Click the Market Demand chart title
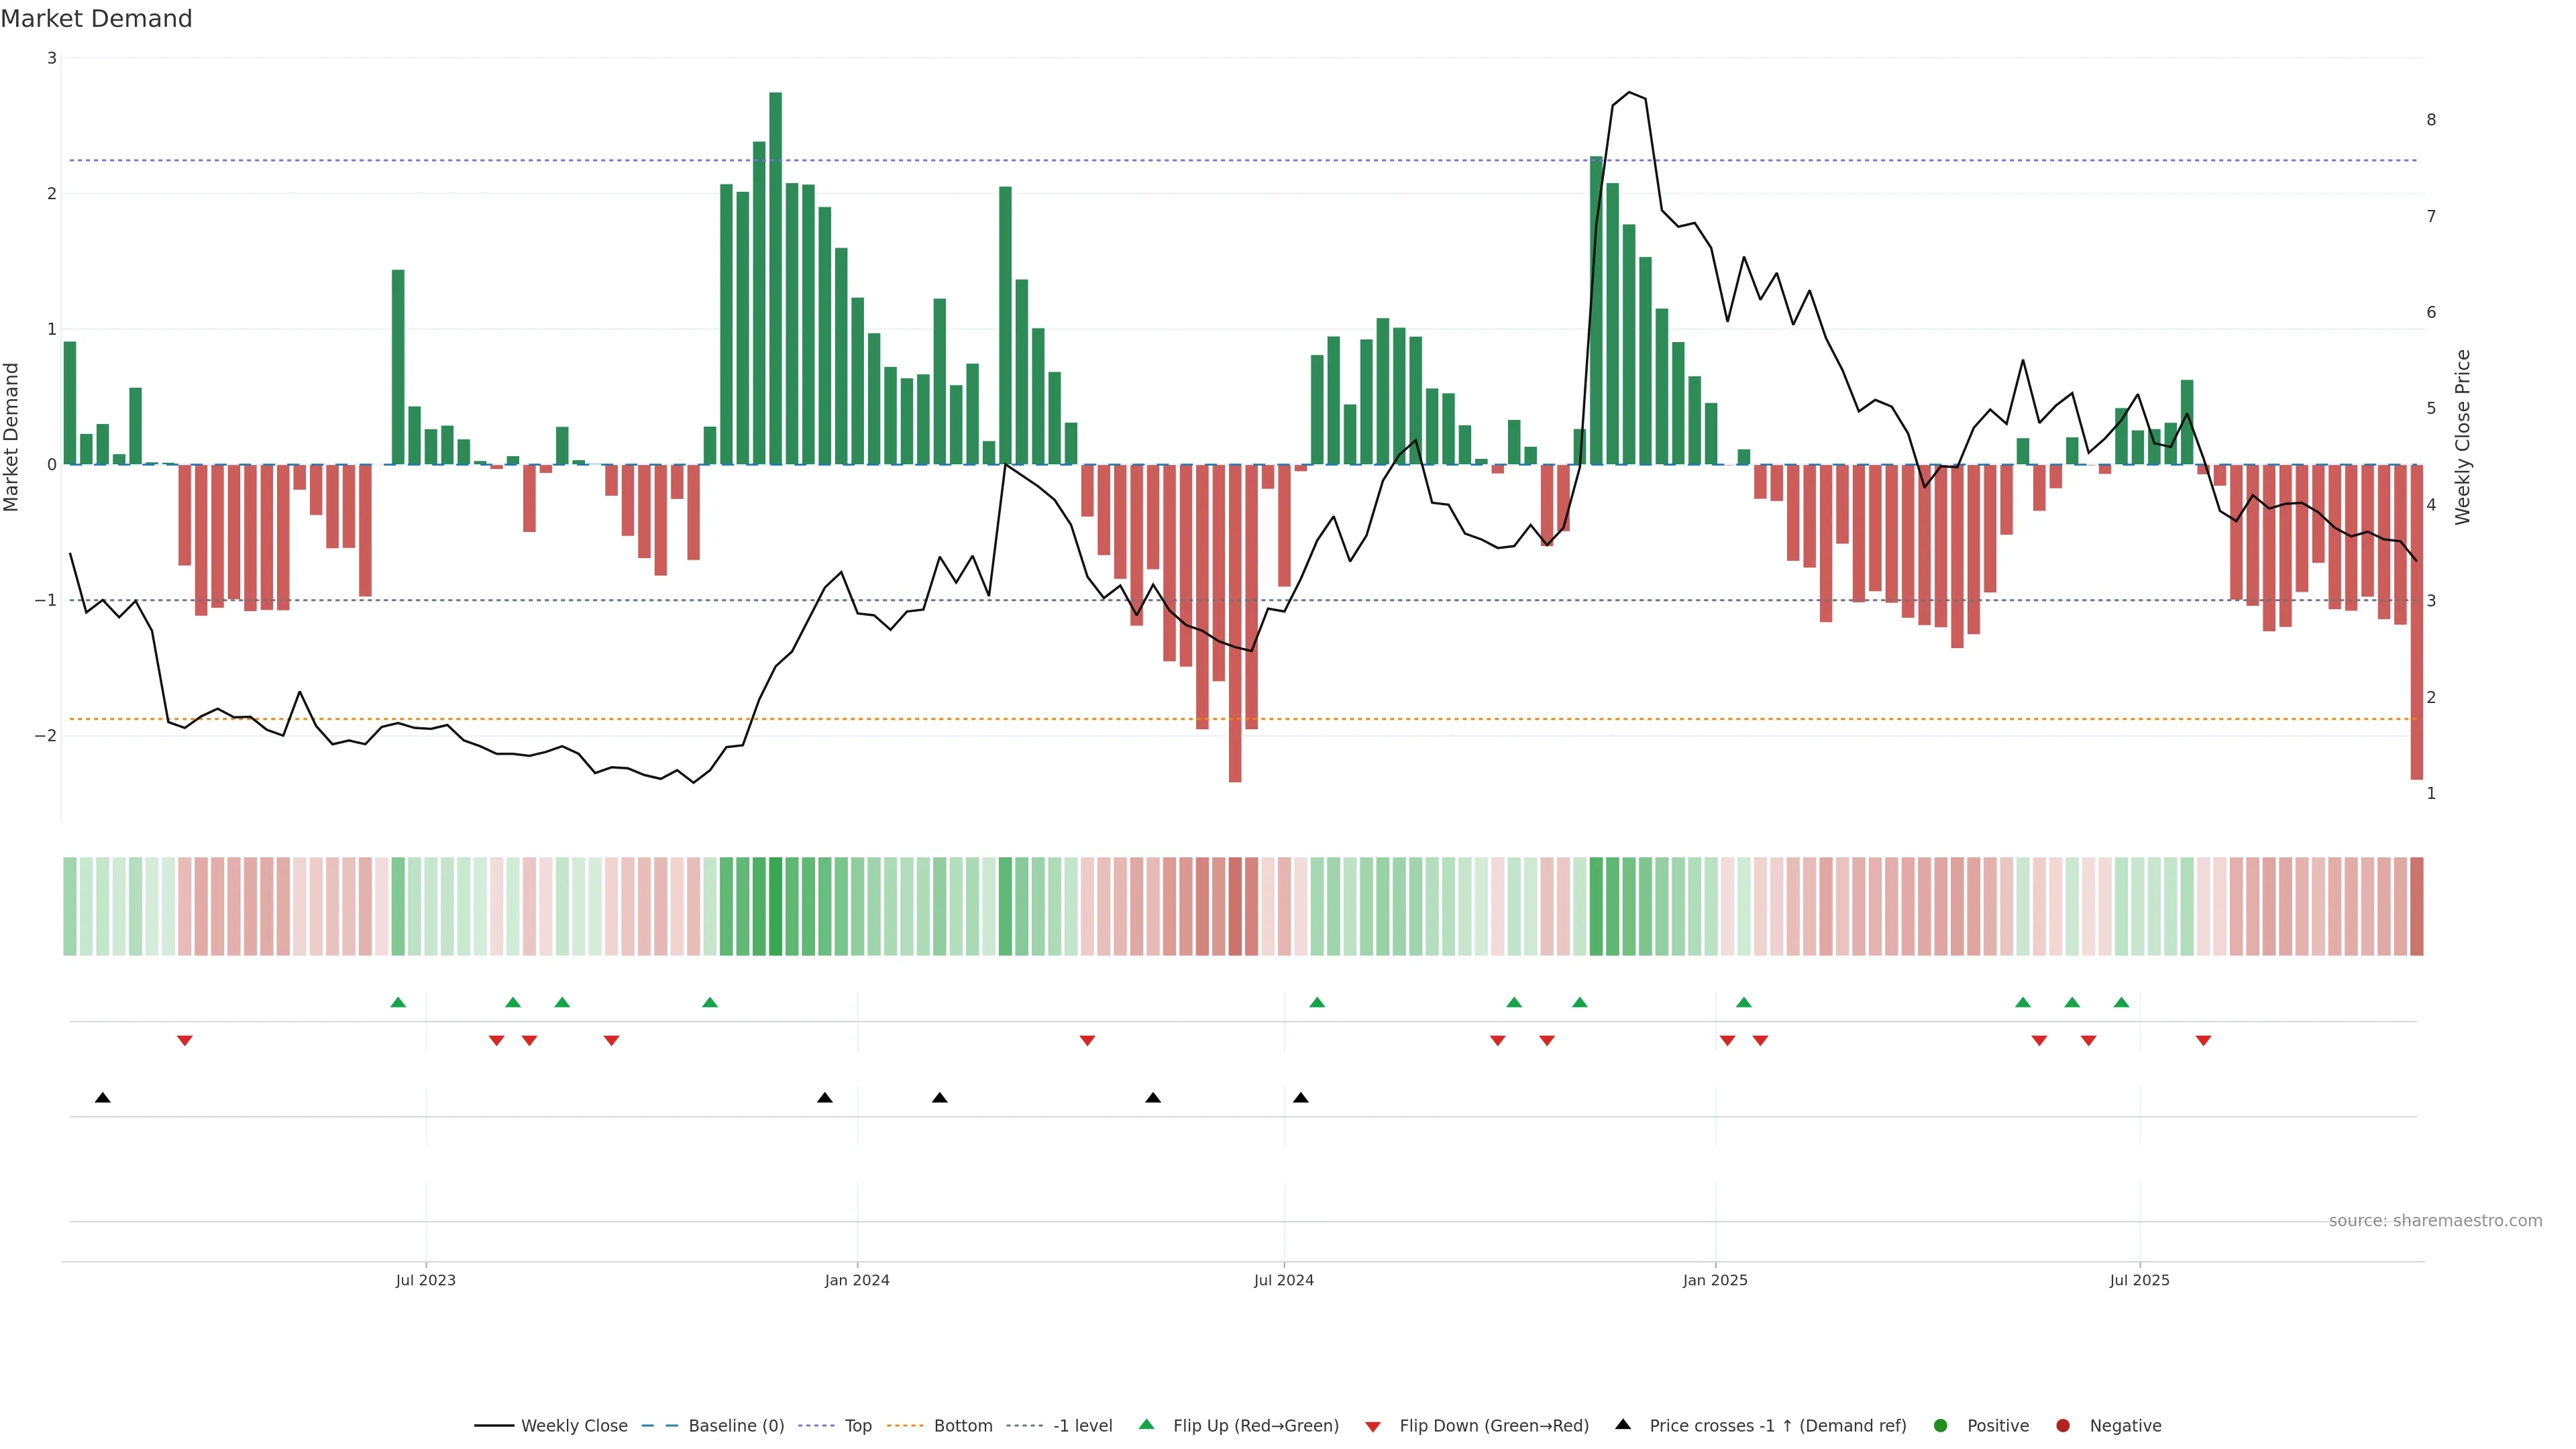 (96, 19)
